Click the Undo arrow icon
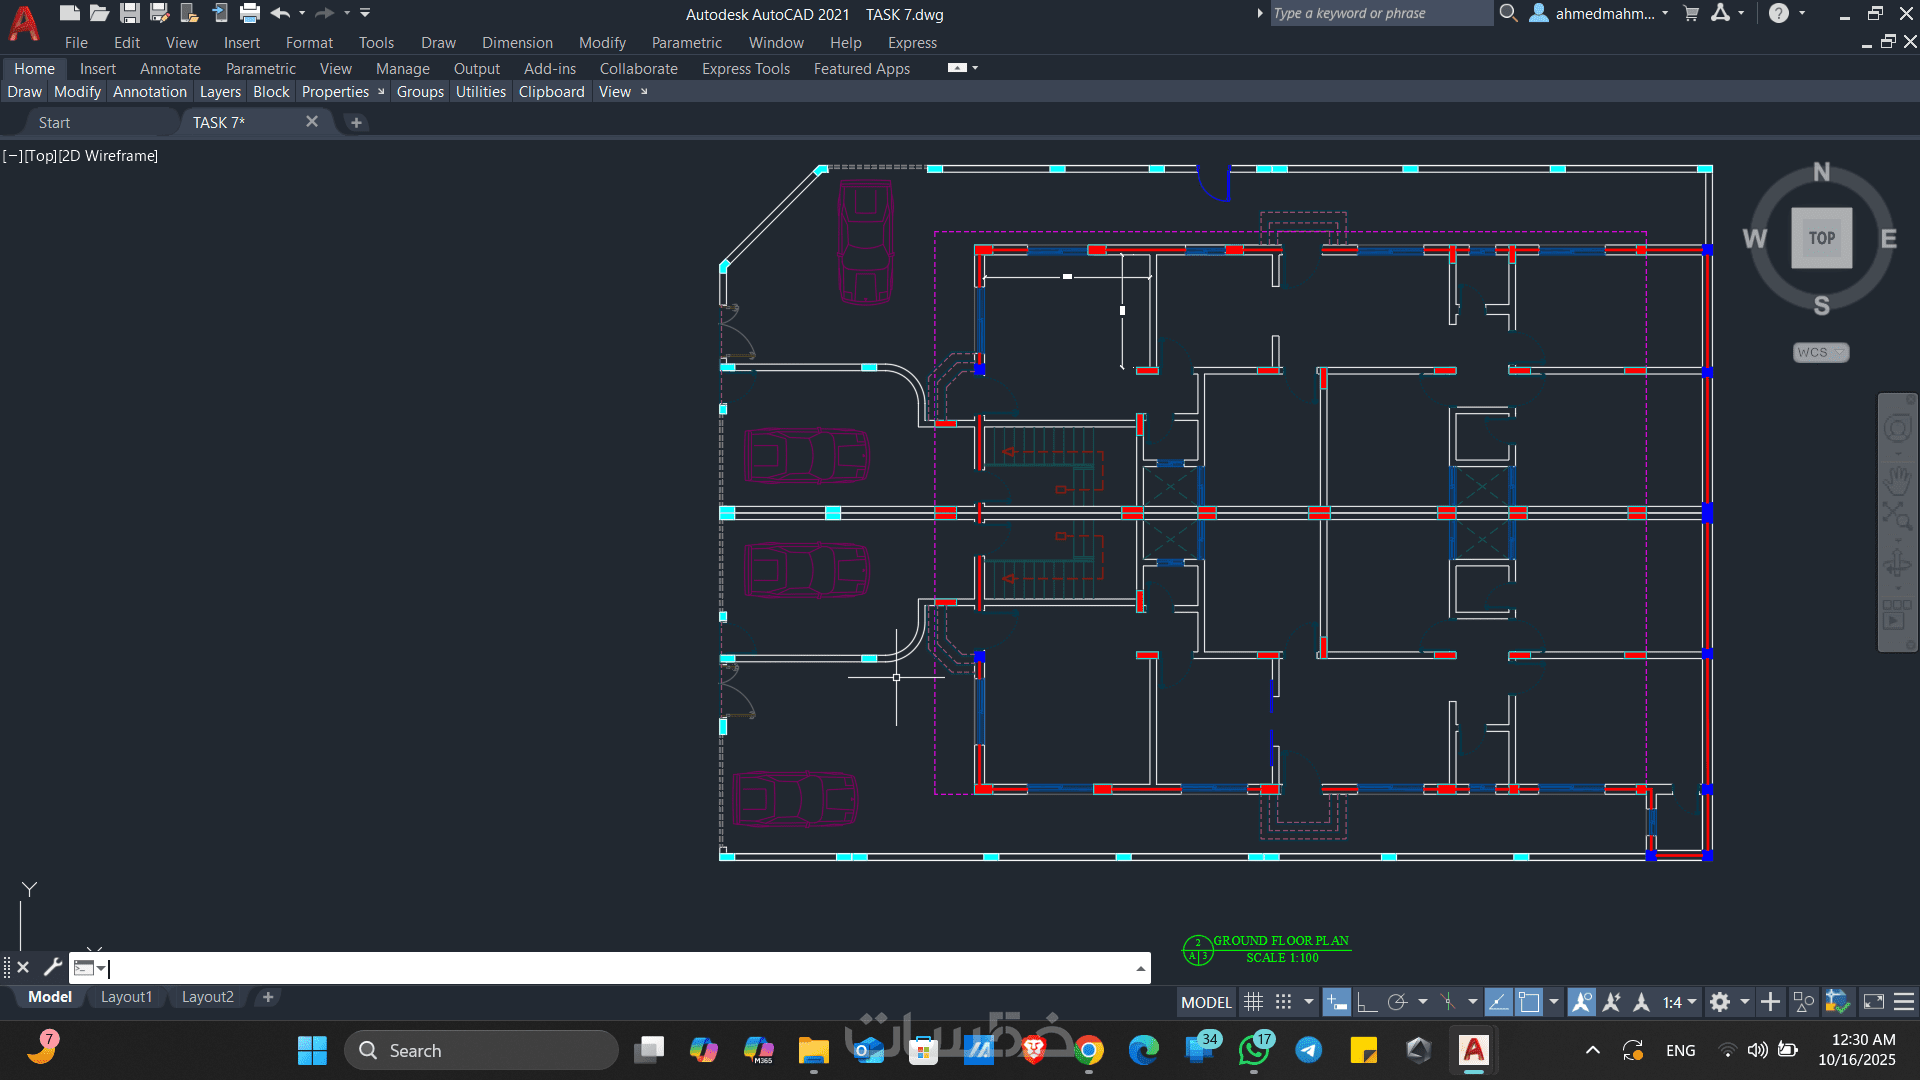 (280, 13)
